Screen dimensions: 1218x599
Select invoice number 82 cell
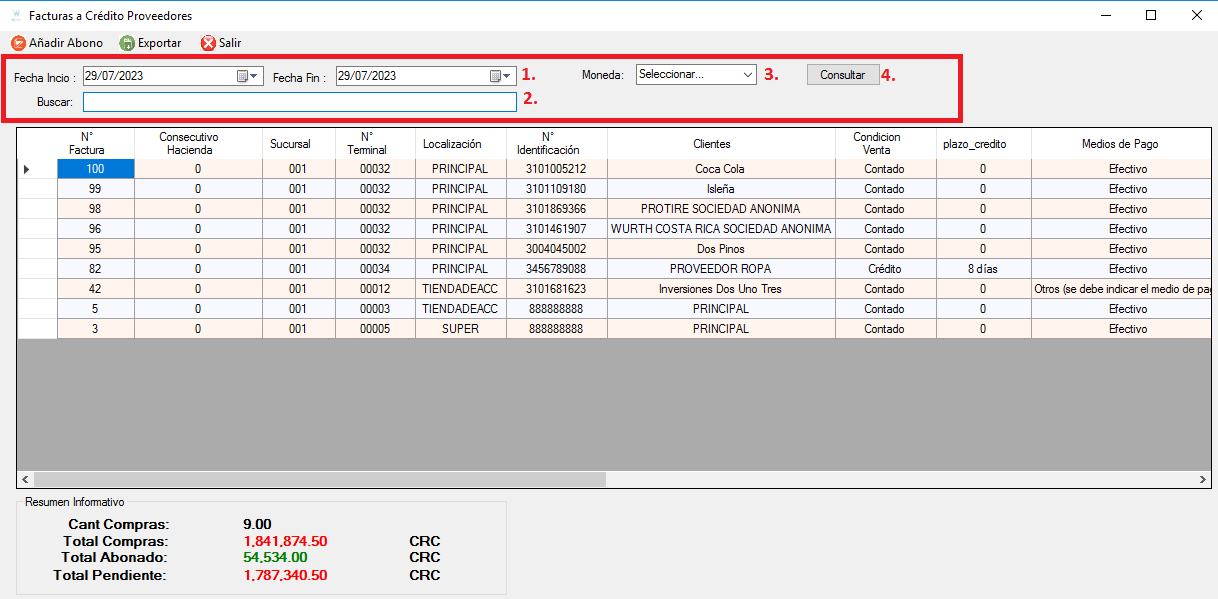tap(96, 269)
